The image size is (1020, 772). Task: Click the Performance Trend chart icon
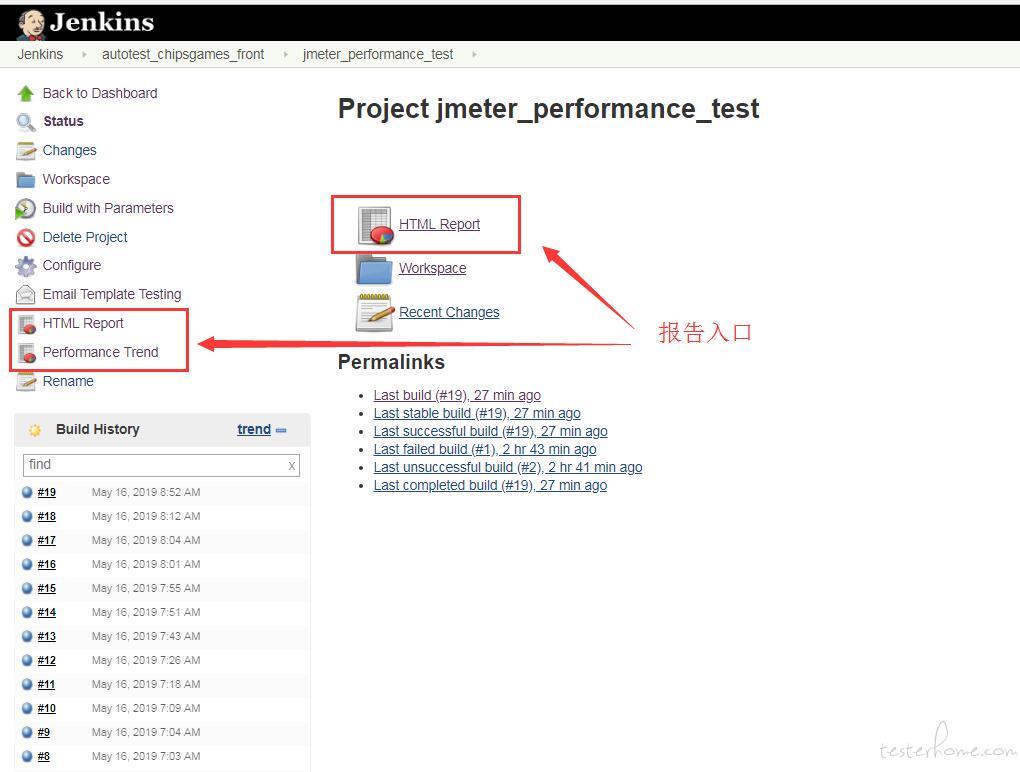27,353
